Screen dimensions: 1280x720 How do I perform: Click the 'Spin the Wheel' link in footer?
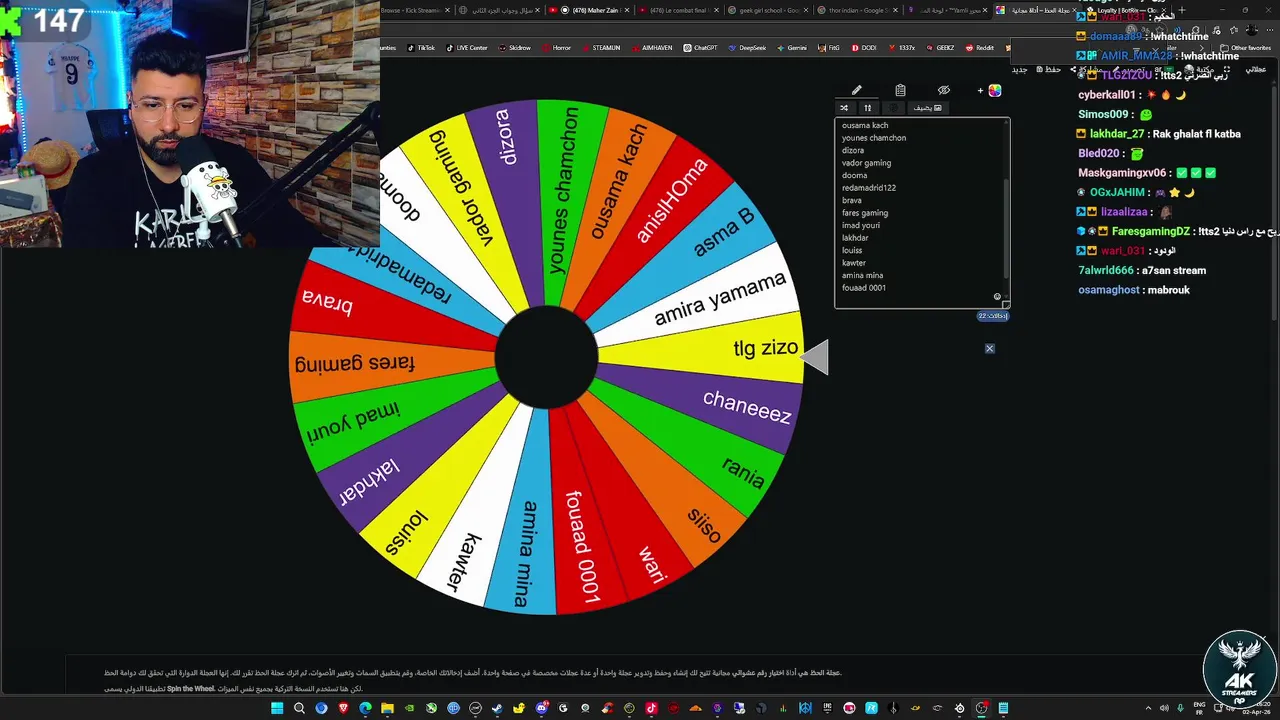190,689
